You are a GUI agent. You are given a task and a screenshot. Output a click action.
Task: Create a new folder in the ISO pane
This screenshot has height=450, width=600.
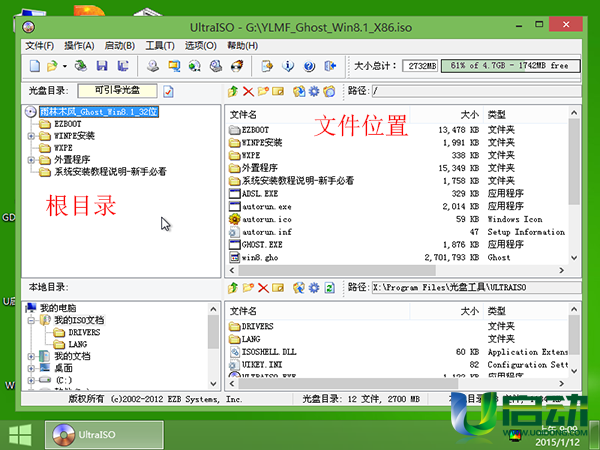[x=263, y=91]
